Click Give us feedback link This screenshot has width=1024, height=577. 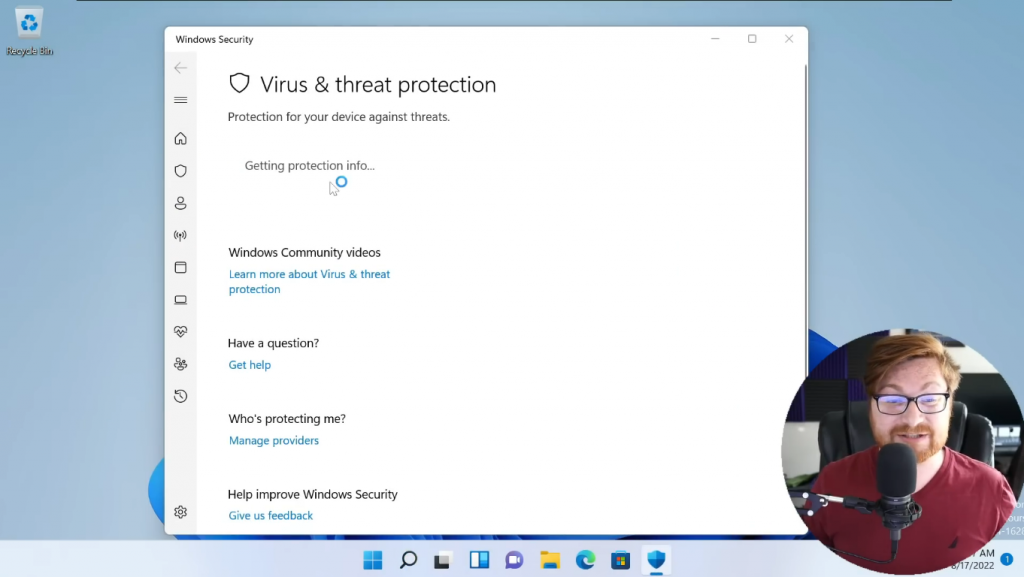coord(270,516)
